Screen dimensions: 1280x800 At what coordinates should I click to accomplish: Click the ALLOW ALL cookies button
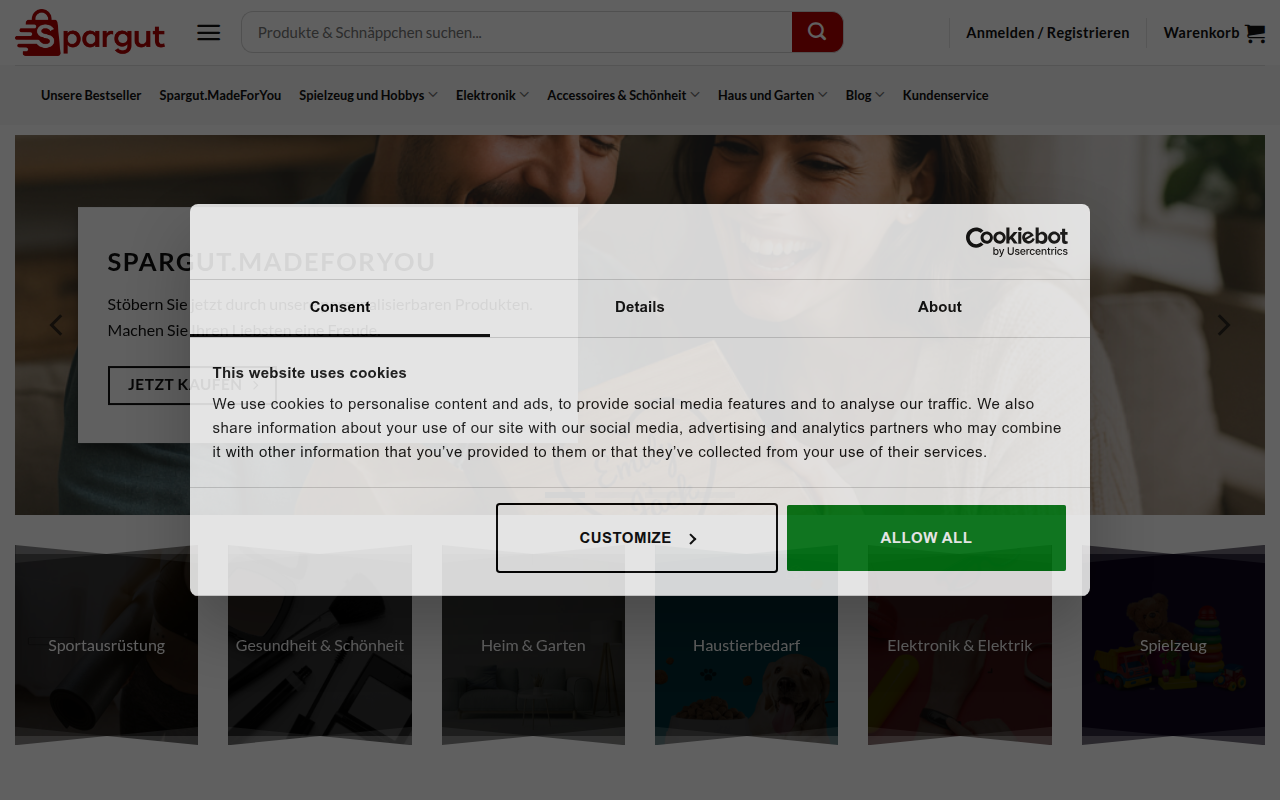click(926, 538)
